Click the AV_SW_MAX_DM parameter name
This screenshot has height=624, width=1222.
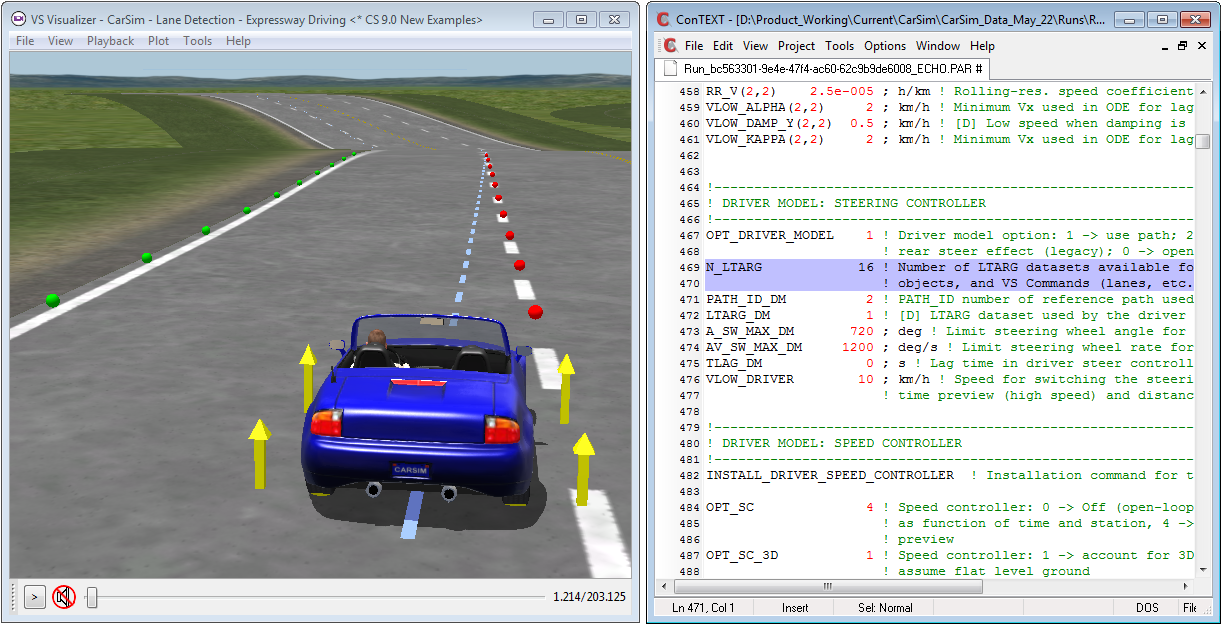(x=754, y=347)
